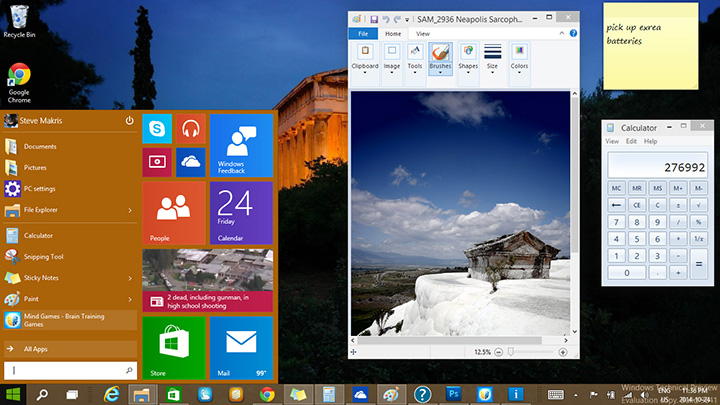This screenshot has height=405, width=720.
Task: Click the power button beside Steve Makris
Action: pos(129,121)
